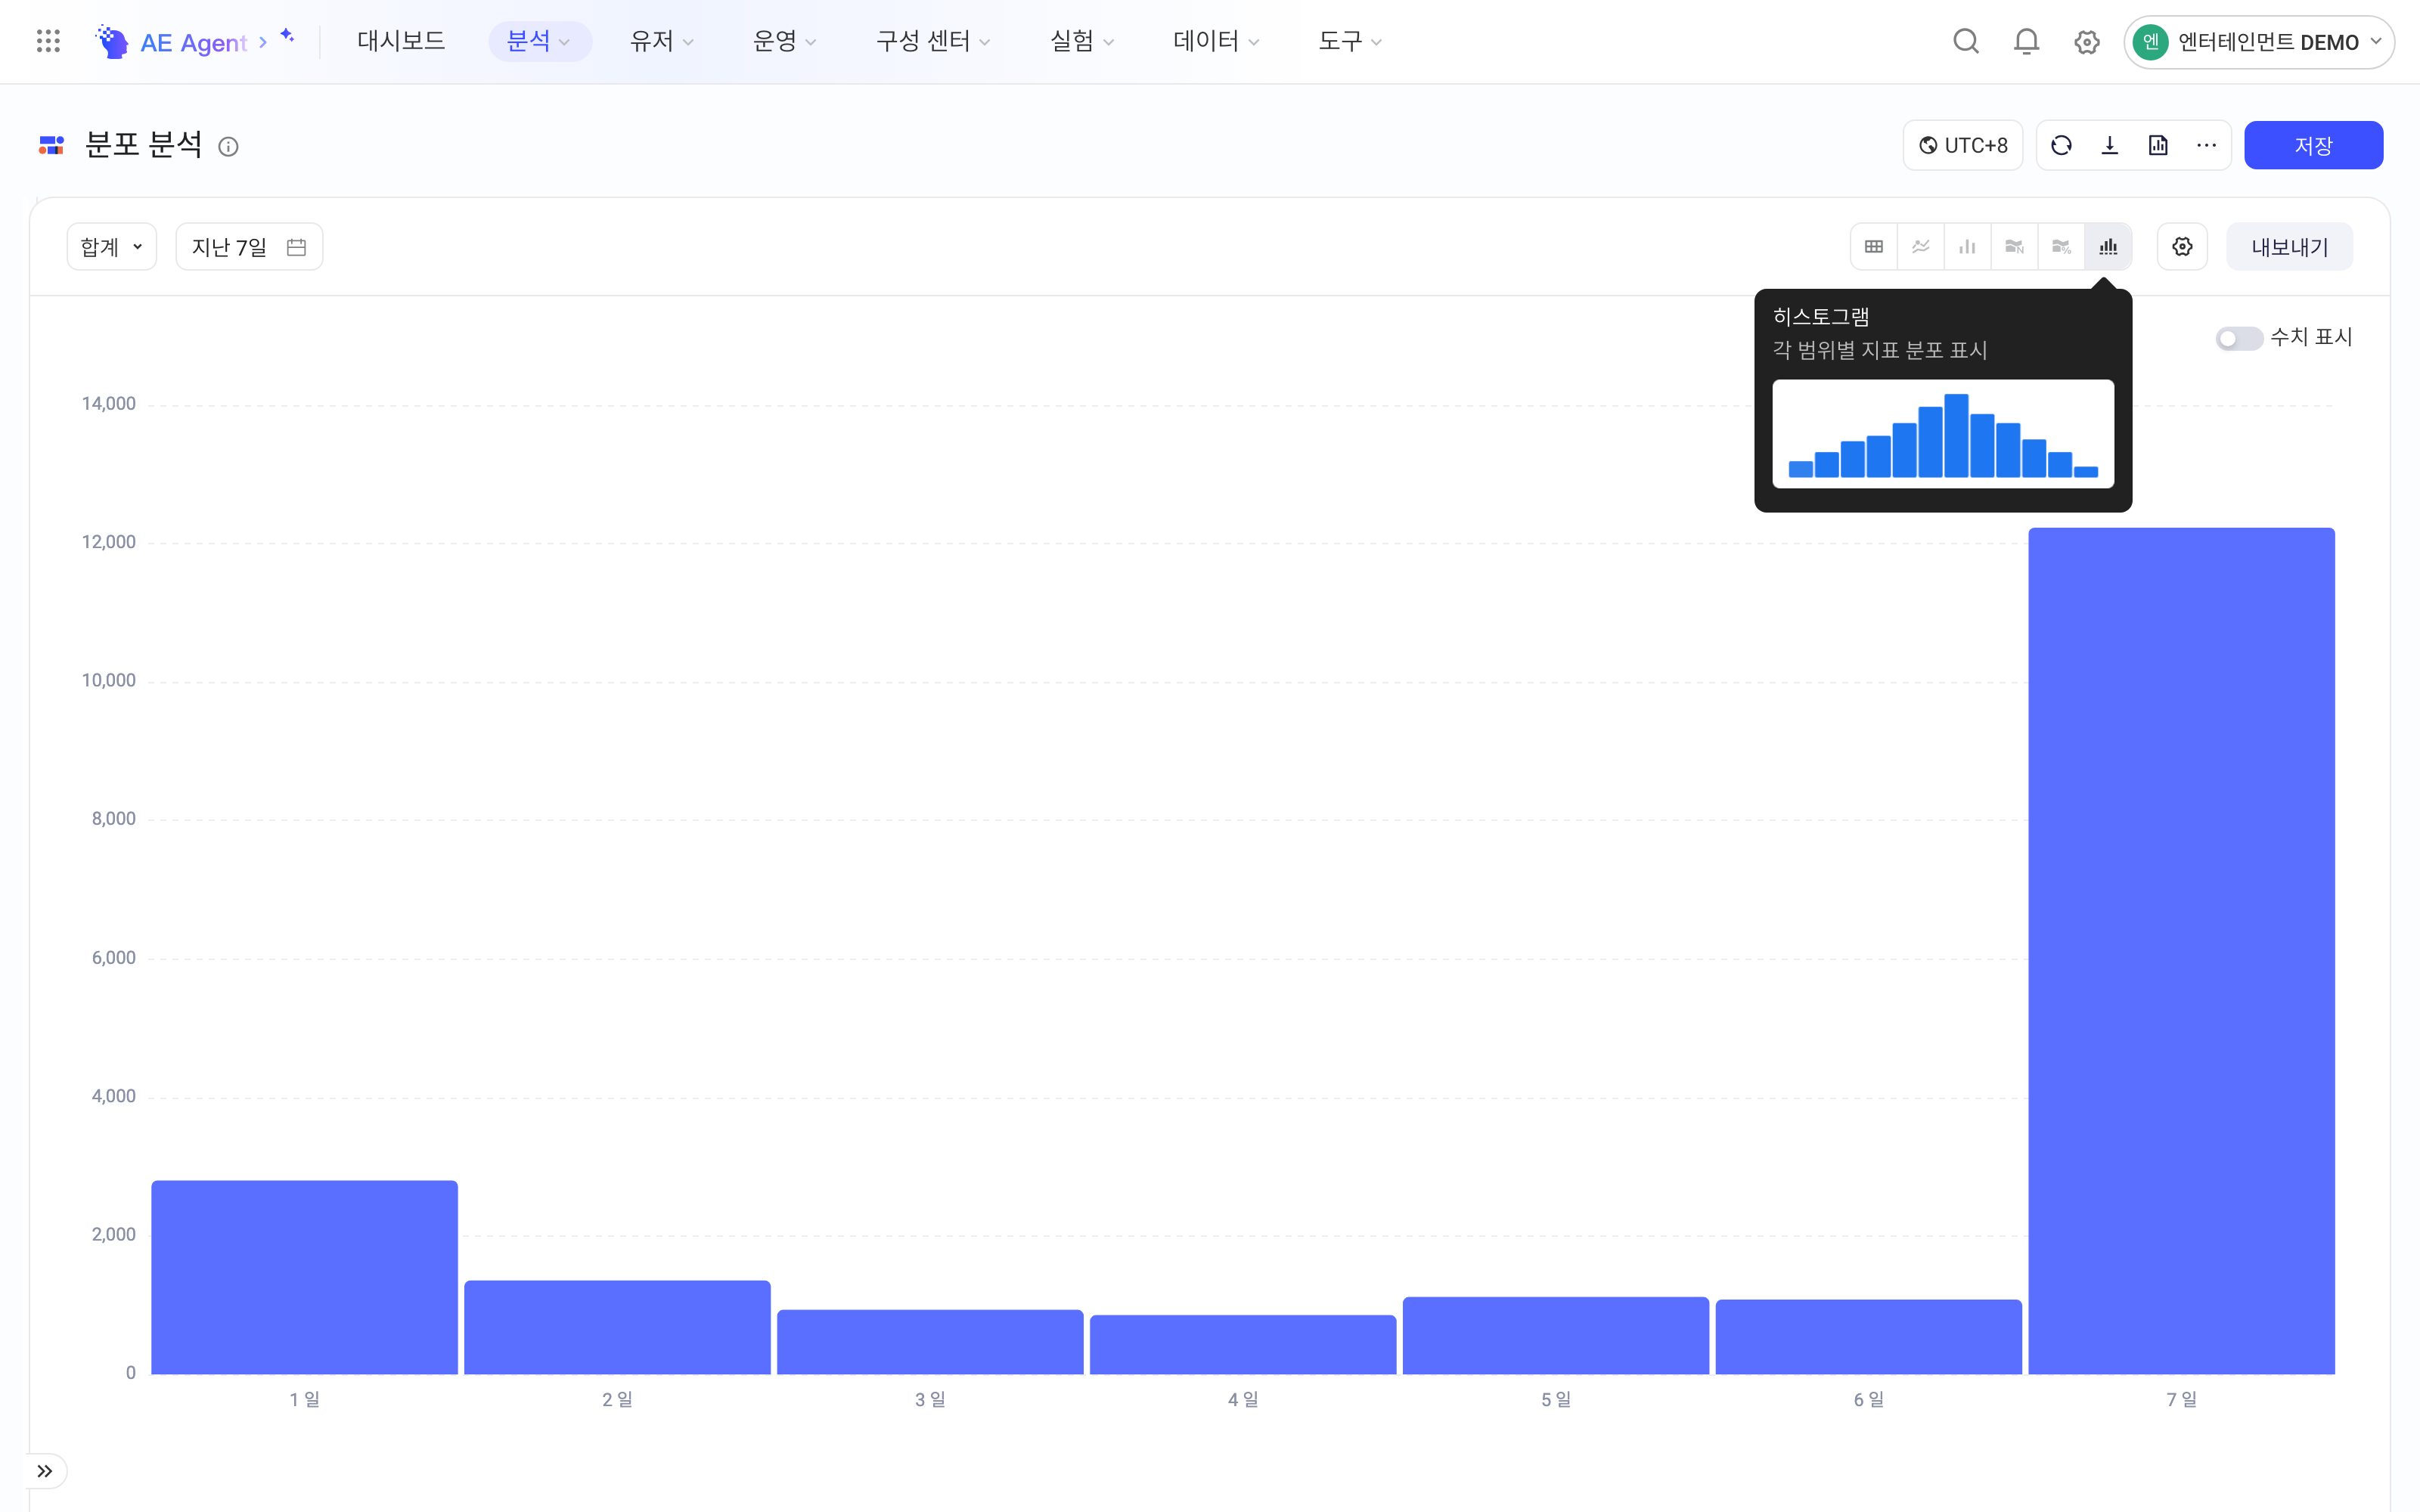Click the 내보내기 button
Image resolution: width=2420 pixels, height=1512 pixels.
pos(2289,247)
